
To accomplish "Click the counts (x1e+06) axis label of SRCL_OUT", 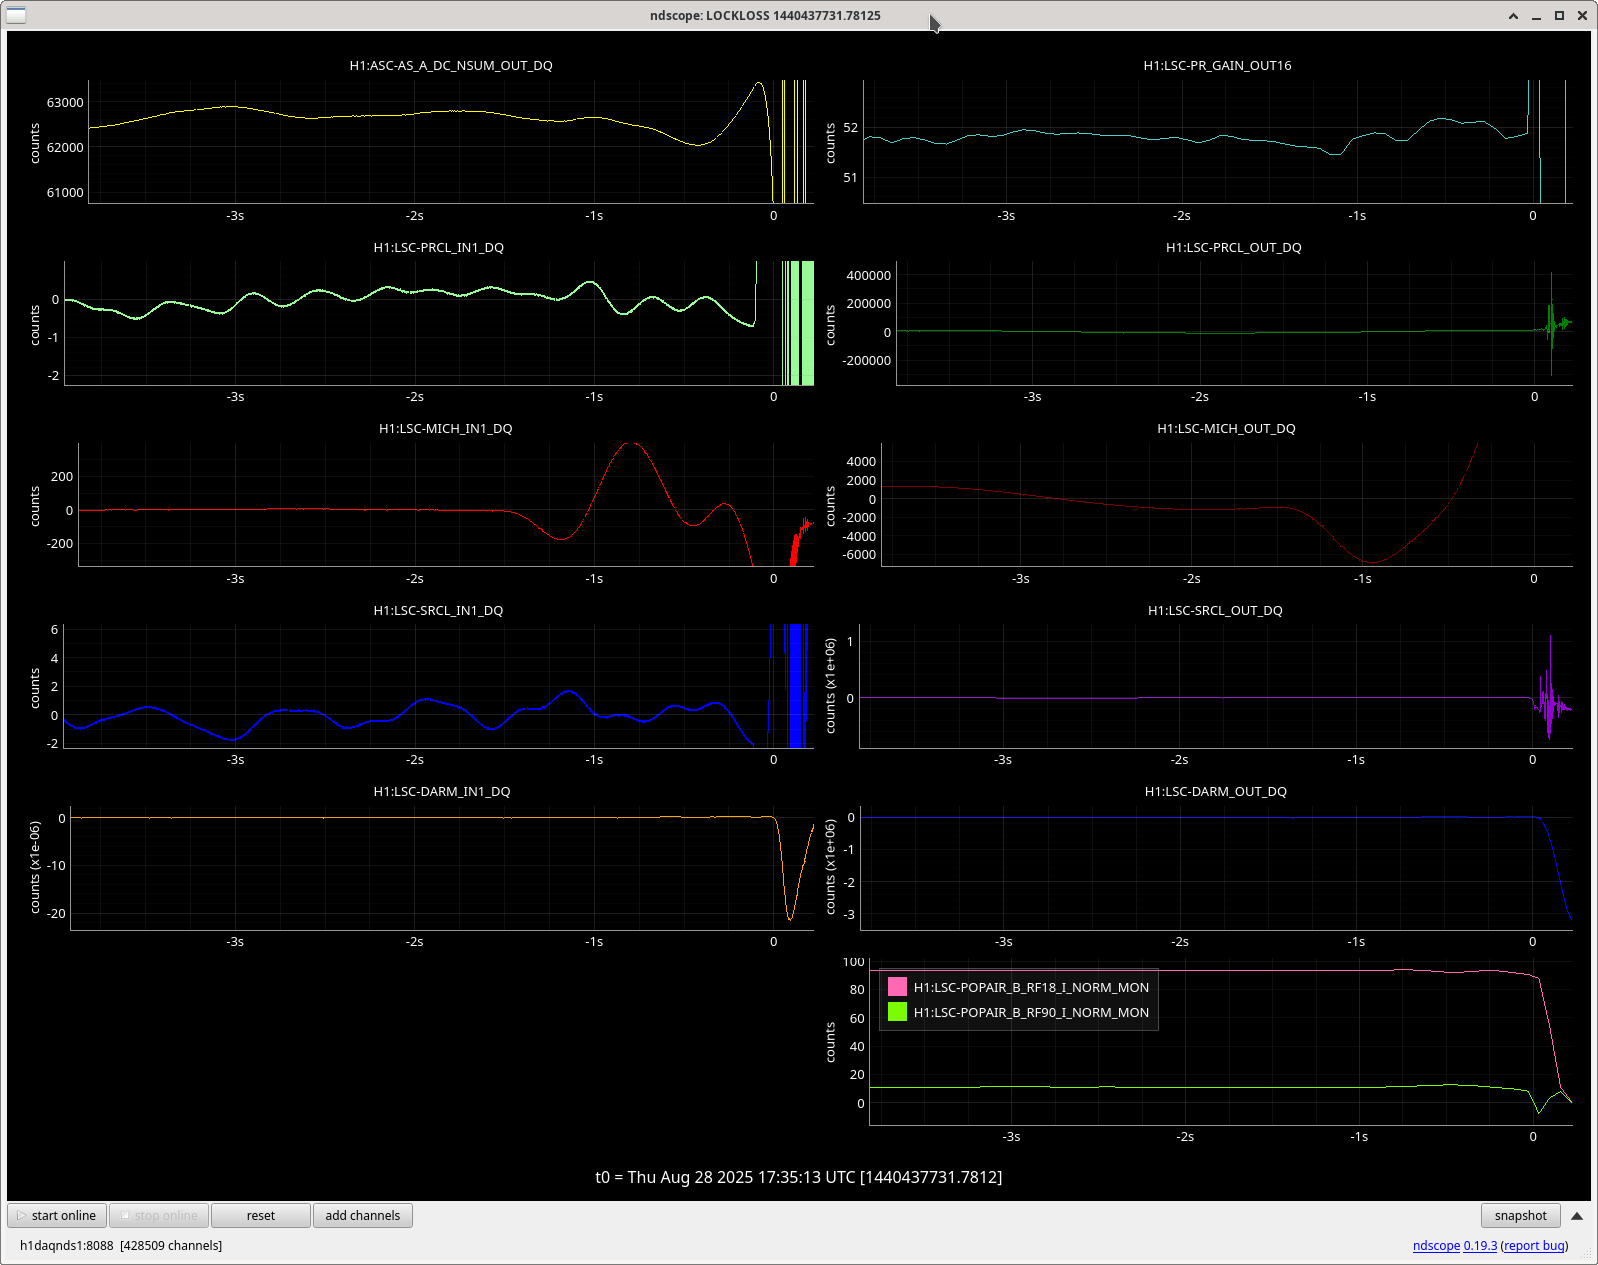I will 830,686.
